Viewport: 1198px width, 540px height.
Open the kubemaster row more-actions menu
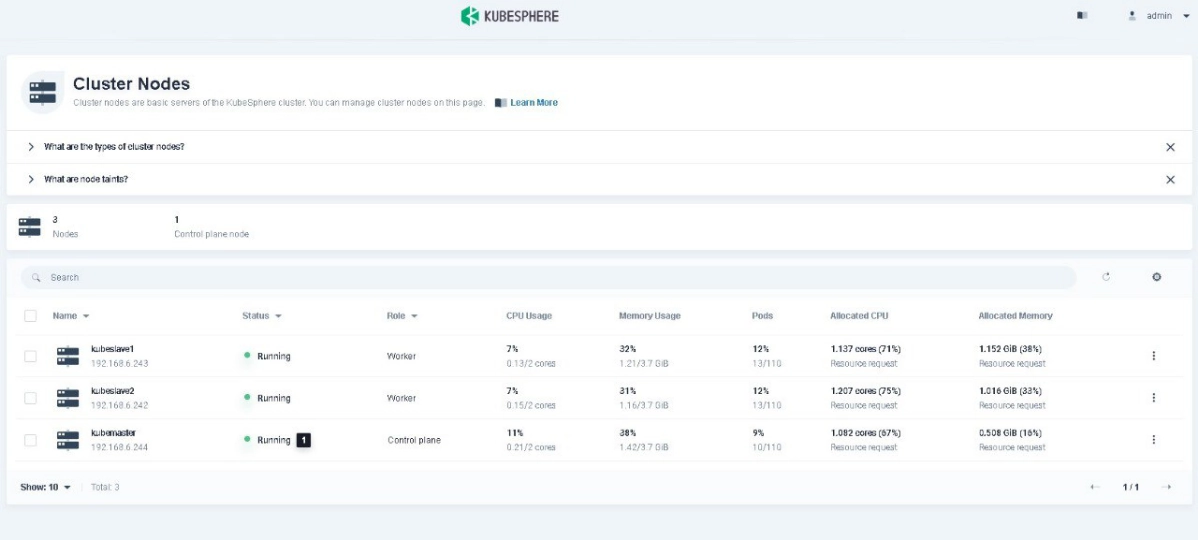(1154, 440)
